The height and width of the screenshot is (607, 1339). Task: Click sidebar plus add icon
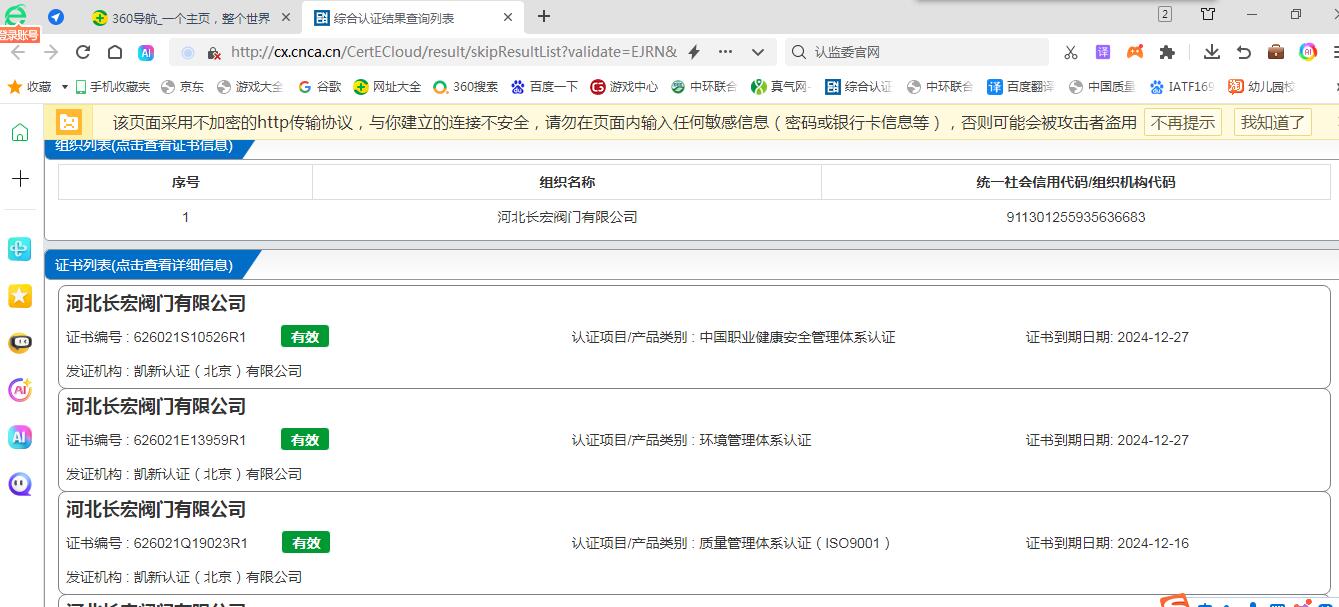(x=20, y=179)
